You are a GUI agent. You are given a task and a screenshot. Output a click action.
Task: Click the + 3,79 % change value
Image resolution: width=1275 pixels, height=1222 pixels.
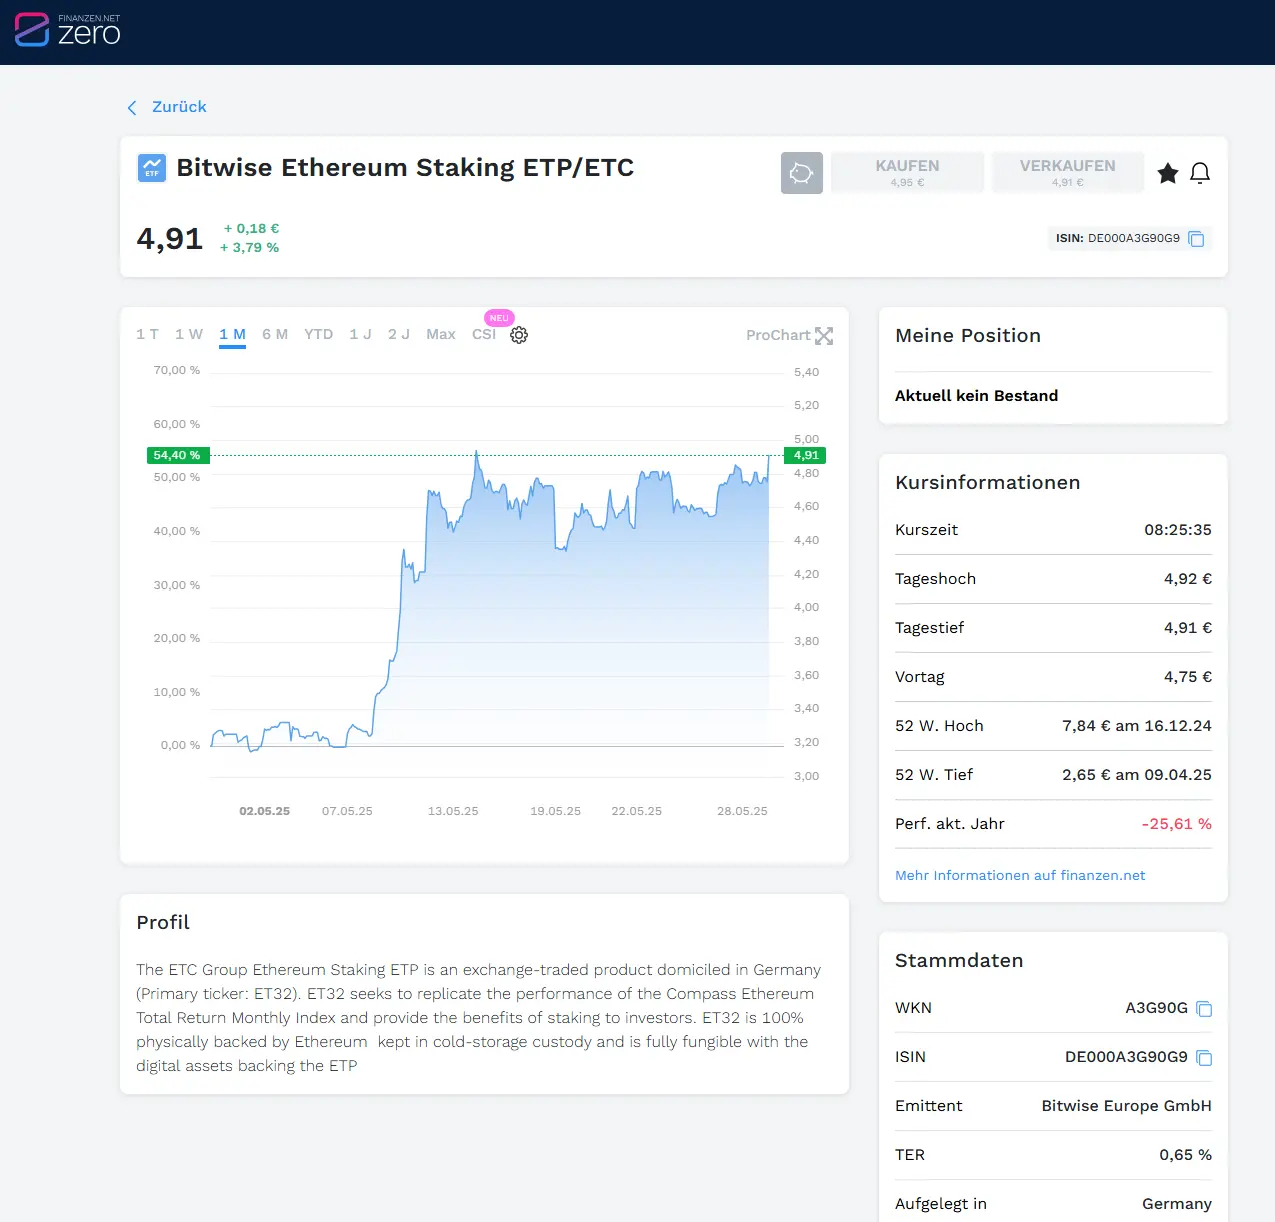(250, 247)
